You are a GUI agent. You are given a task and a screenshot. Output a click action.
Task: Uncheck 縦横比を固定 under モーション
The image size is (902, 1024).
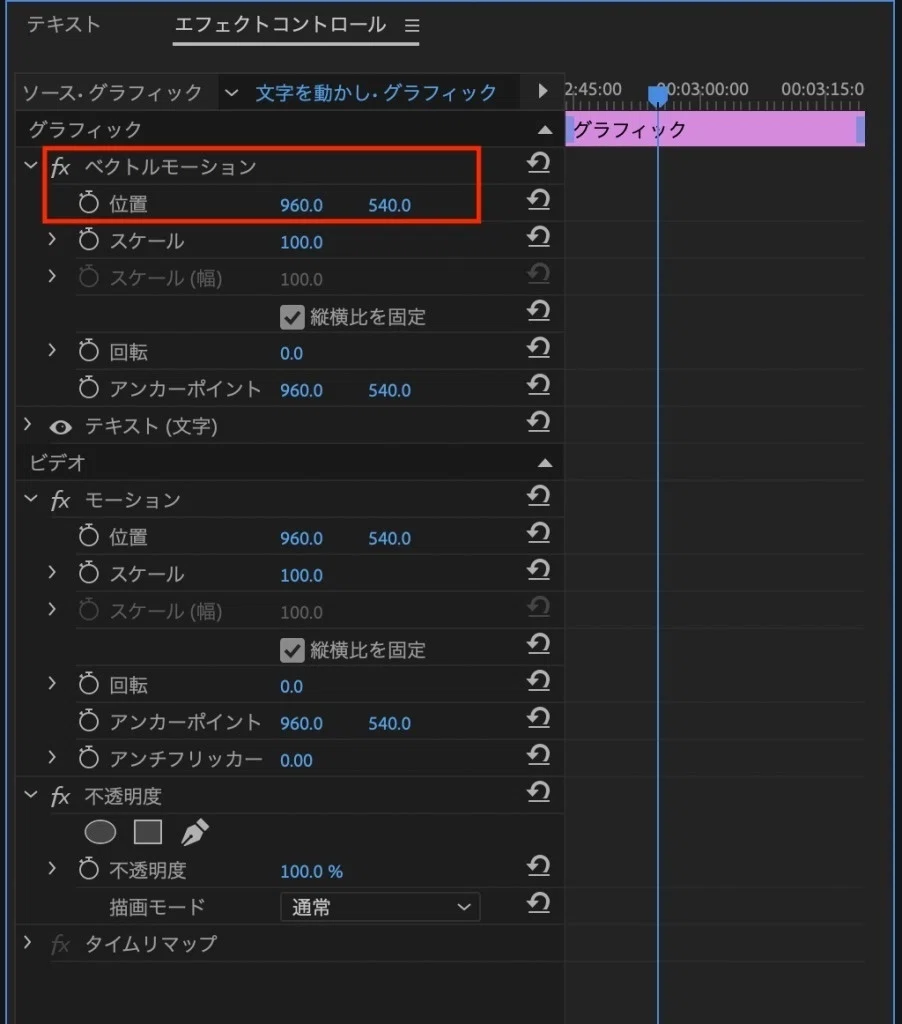[x=292, y=650]
